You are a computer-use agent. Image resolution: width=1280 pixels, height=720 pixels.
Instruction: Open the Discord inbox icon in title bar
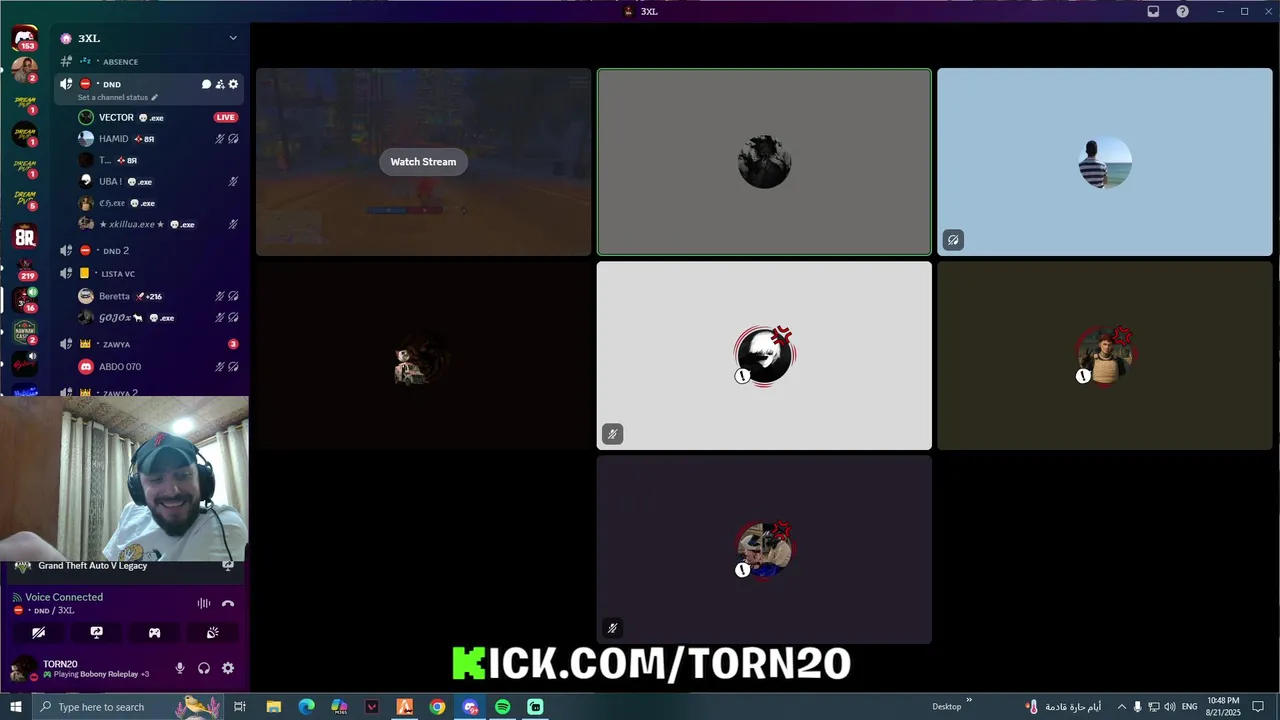1153,11
